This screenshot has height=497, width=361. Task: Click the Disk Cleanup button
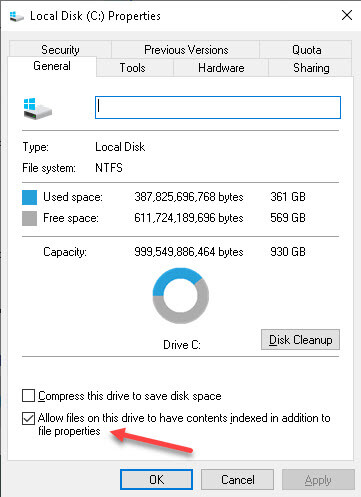pos(300,340)
